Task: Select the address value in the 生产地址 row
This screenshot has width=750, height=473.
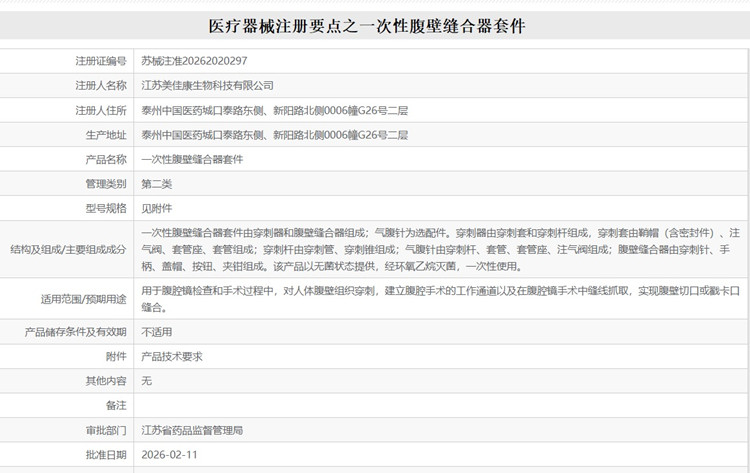Action: coord(275,135)
